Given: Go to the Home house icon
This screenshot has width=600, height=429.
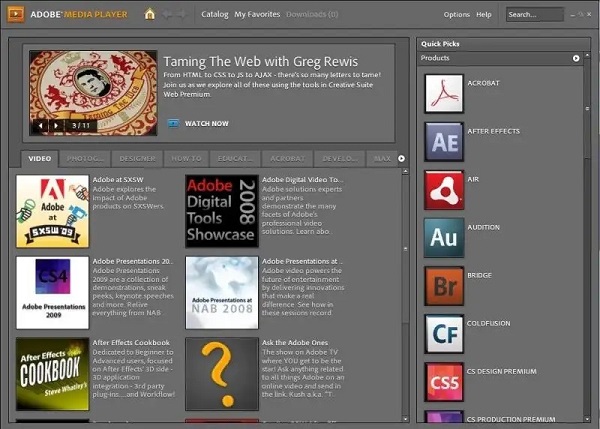Looking at the screenshot, I should 150,14.
